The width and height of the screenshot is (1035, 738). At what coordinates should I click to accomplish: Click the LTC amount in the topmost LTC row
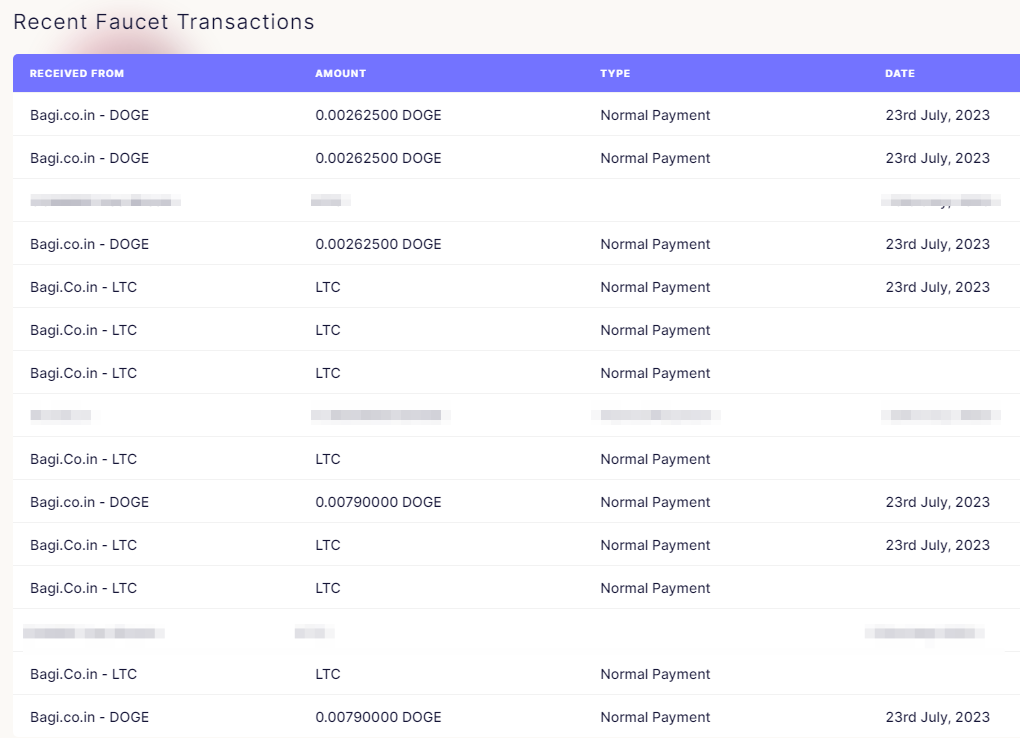coord(328,287)
